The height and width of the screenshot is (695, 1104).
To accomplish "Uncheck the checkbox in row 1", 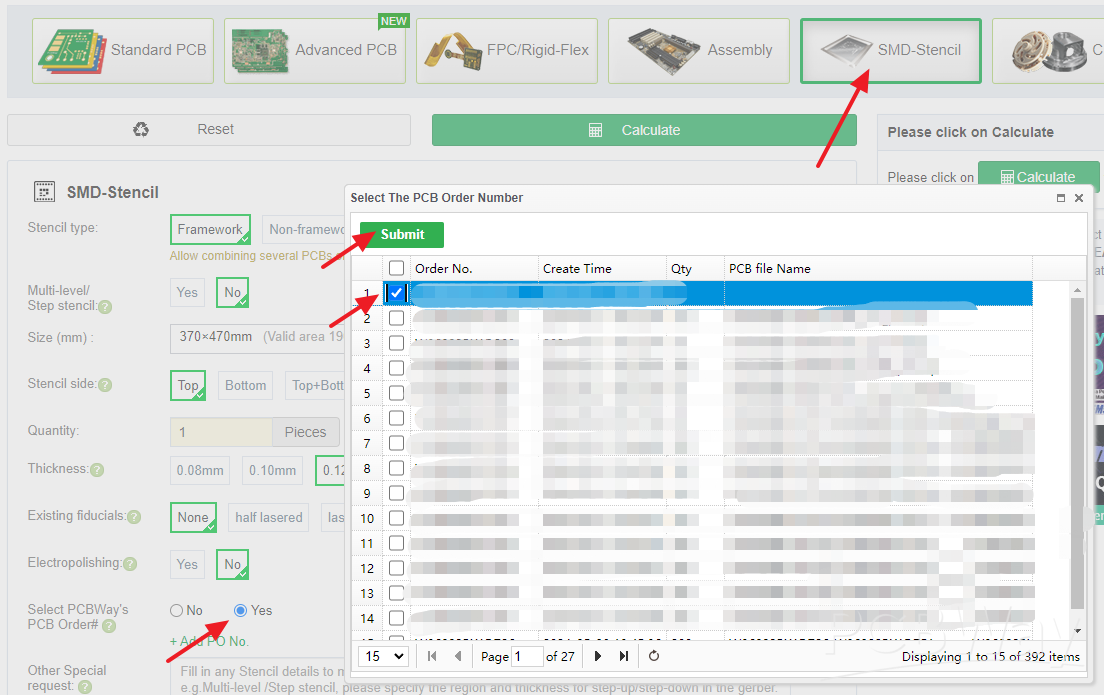I will (x=397, y=293).
